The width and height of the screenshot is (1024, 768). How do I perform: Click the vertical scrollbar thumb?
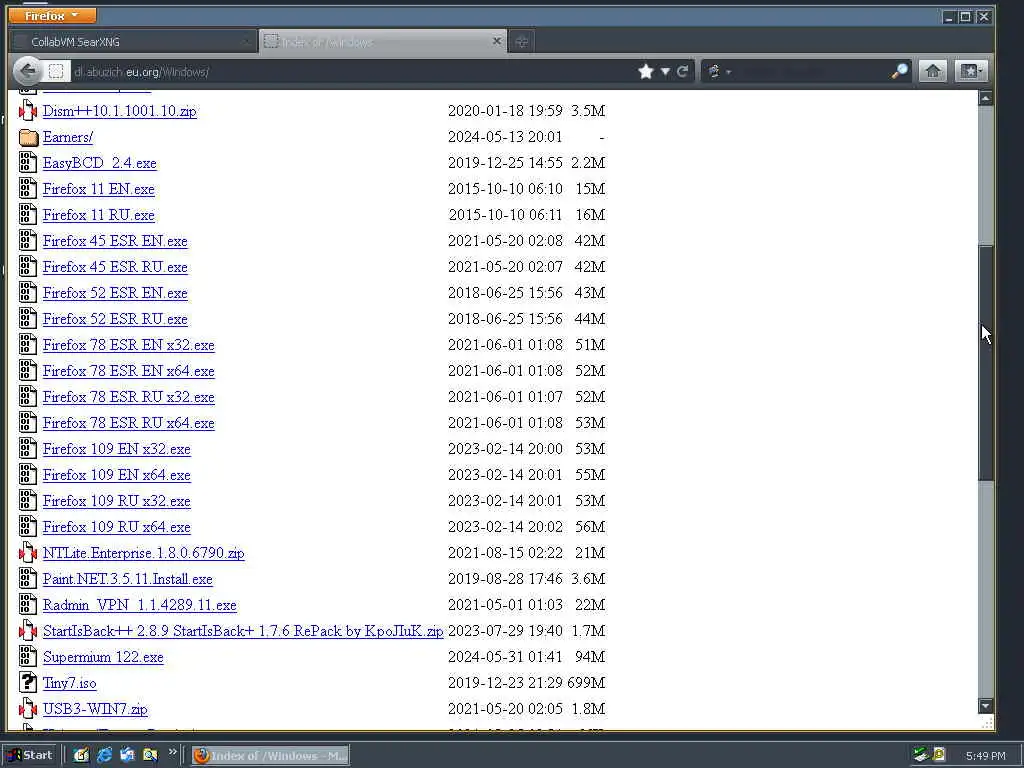pyautogui.click(x=985, y=363)
